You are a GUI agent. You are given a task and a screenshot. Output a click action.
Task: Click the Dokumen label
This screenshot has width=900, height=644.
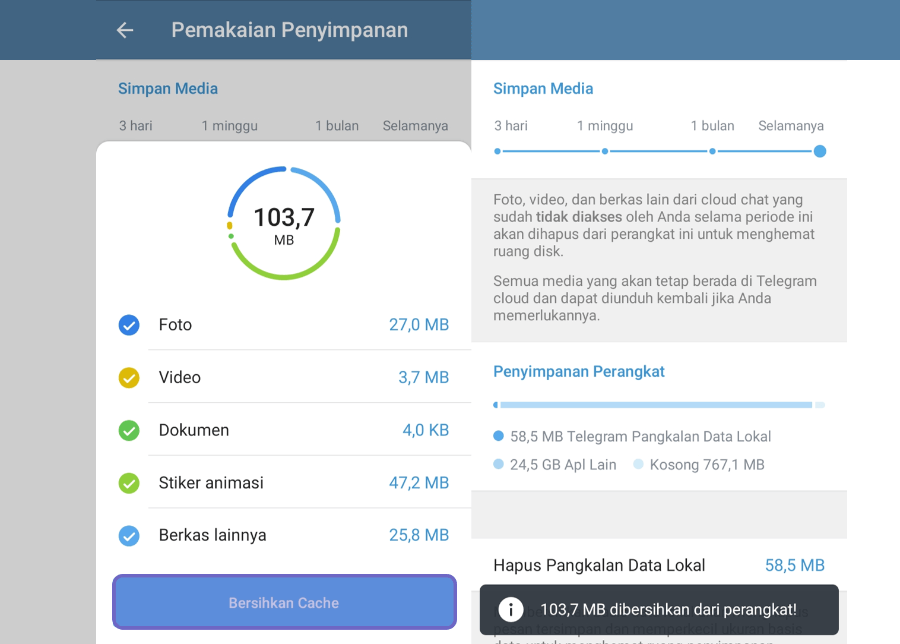tap(194, 430)
